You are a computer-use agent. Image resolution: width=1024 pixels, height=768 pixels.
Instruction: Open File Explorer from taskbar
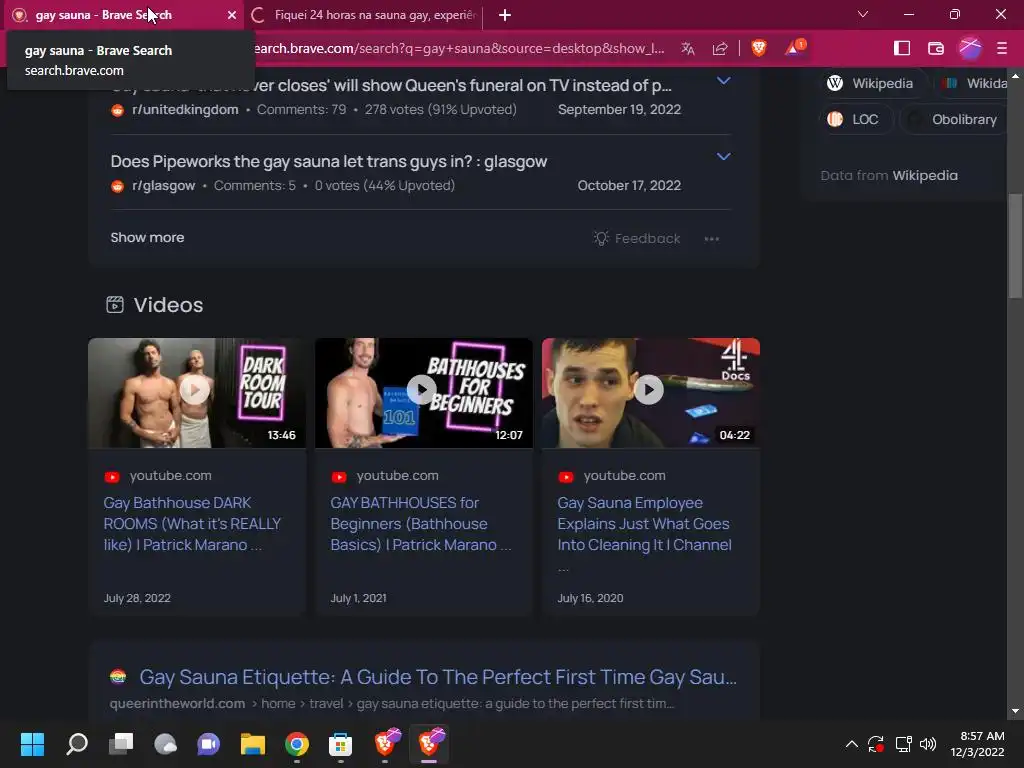(253, 744)
